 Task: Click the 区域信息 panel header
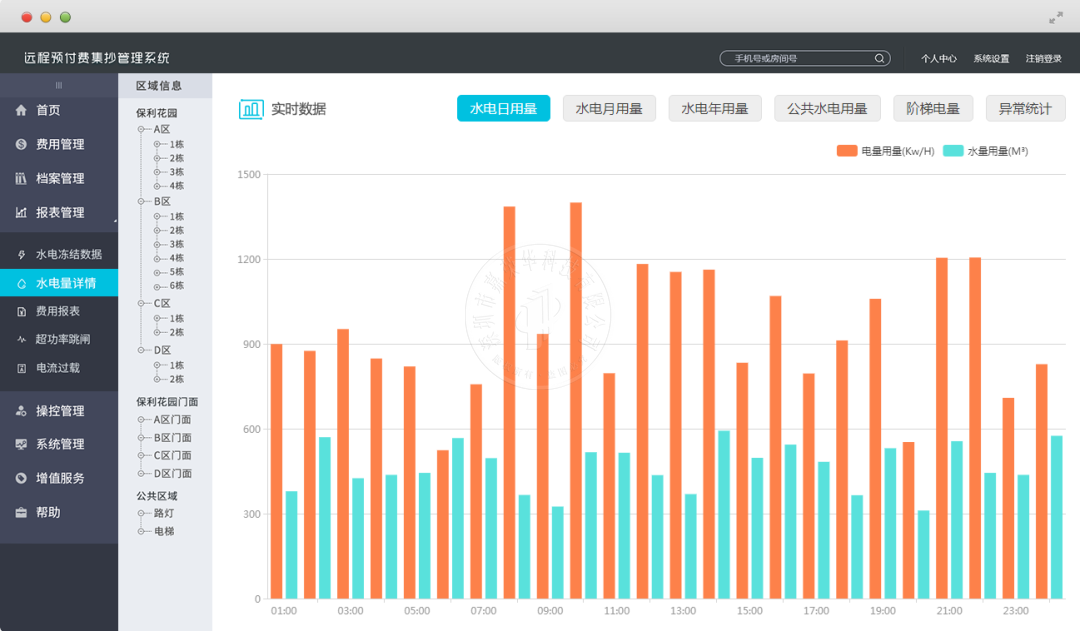click(165, 85)
